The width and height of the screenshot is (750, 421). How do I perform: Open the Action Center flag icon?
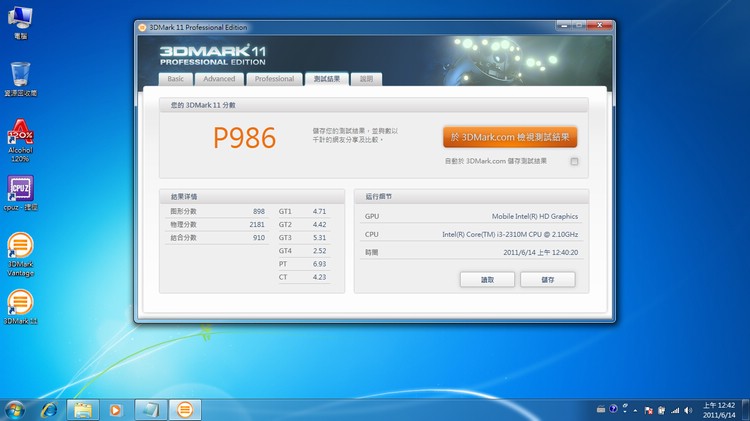(x=649, y=410)
